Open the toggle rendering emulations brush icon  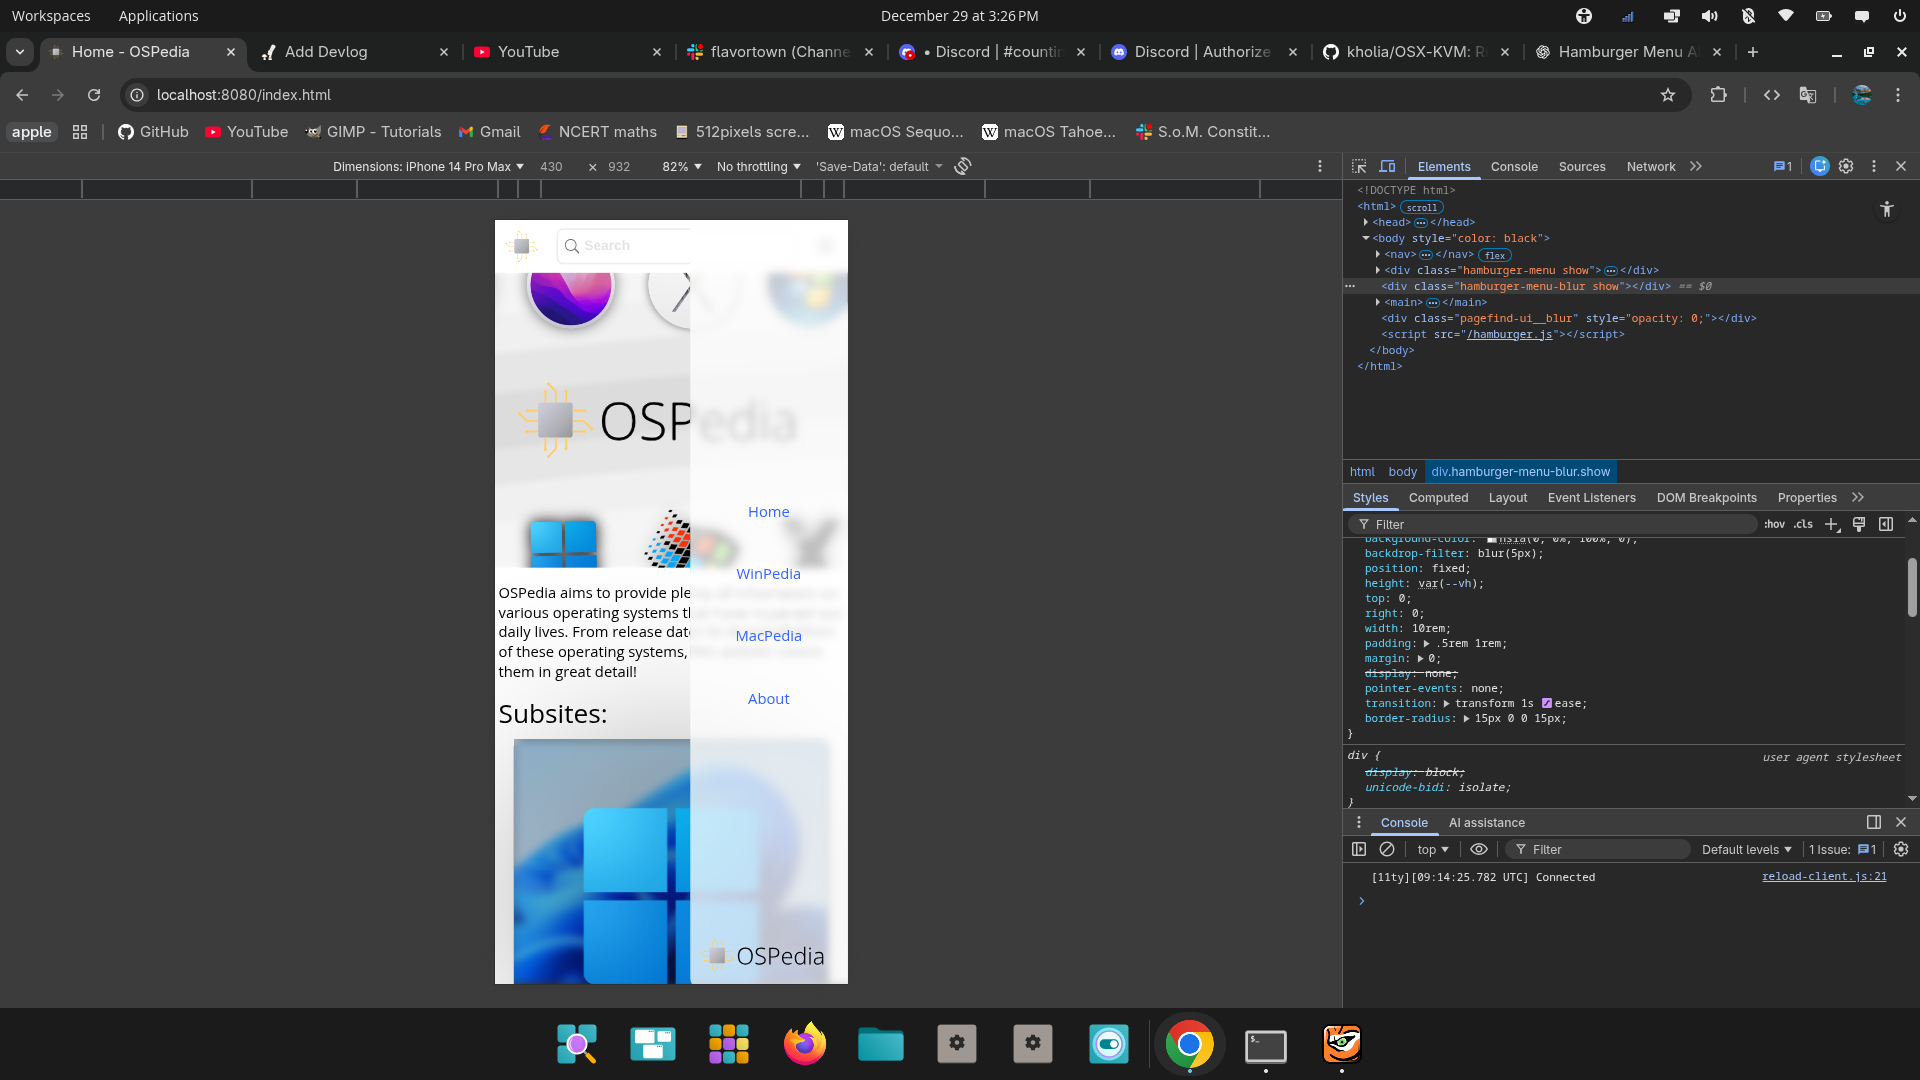[x=1859, y=524]
